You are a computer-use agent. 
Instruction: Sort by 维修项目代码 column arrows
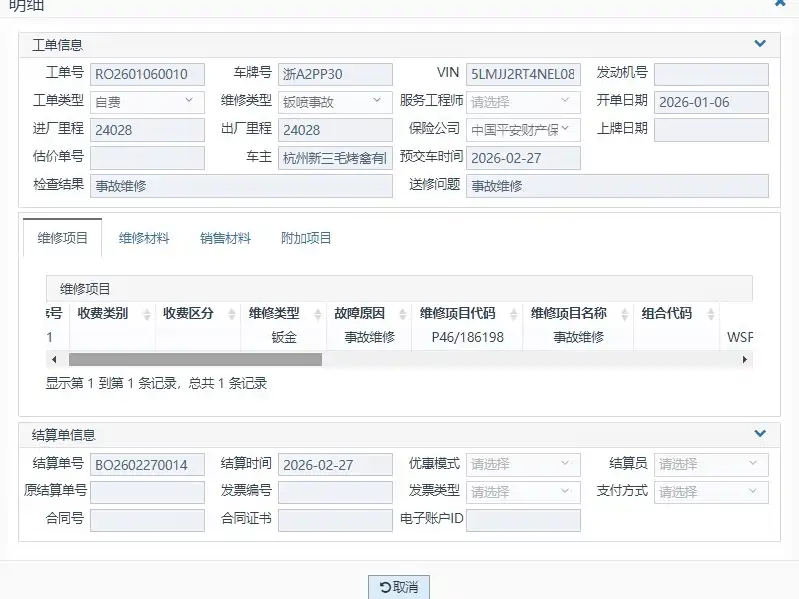pyautogui.click(x=514, y=314)
